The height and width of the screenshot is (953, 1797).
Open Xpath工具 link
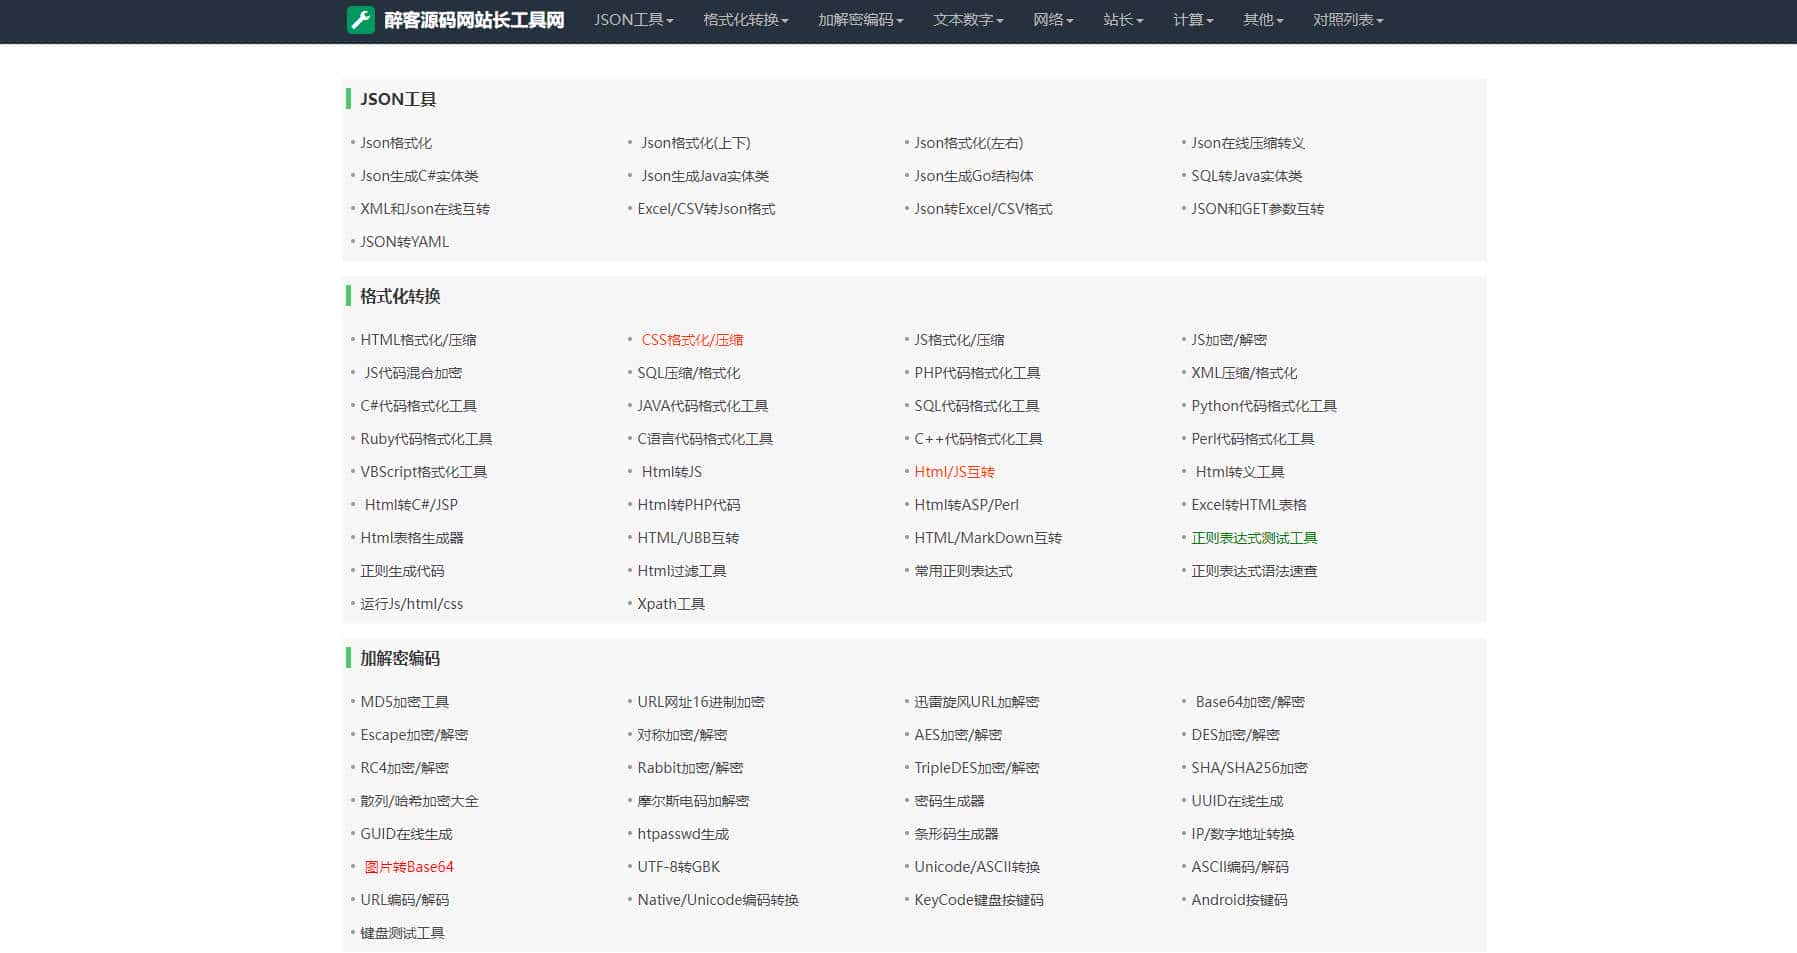click(x=671, y=604)
